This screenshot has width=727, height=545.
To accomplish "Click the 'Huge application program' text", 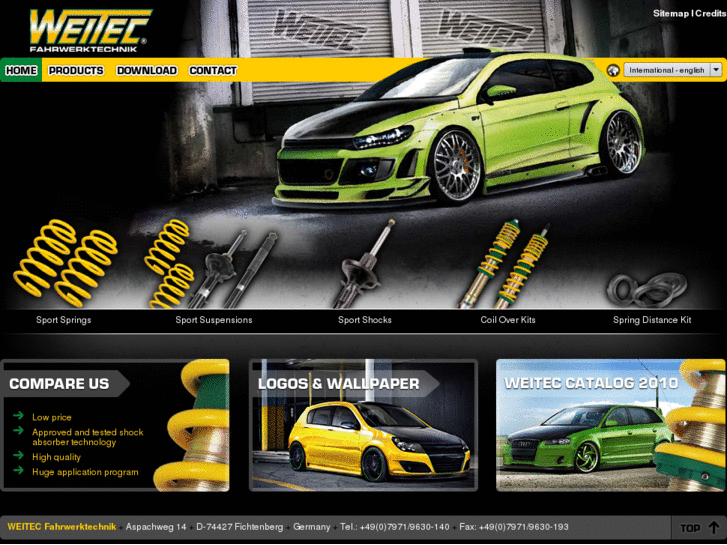I will tap(85, 472).
